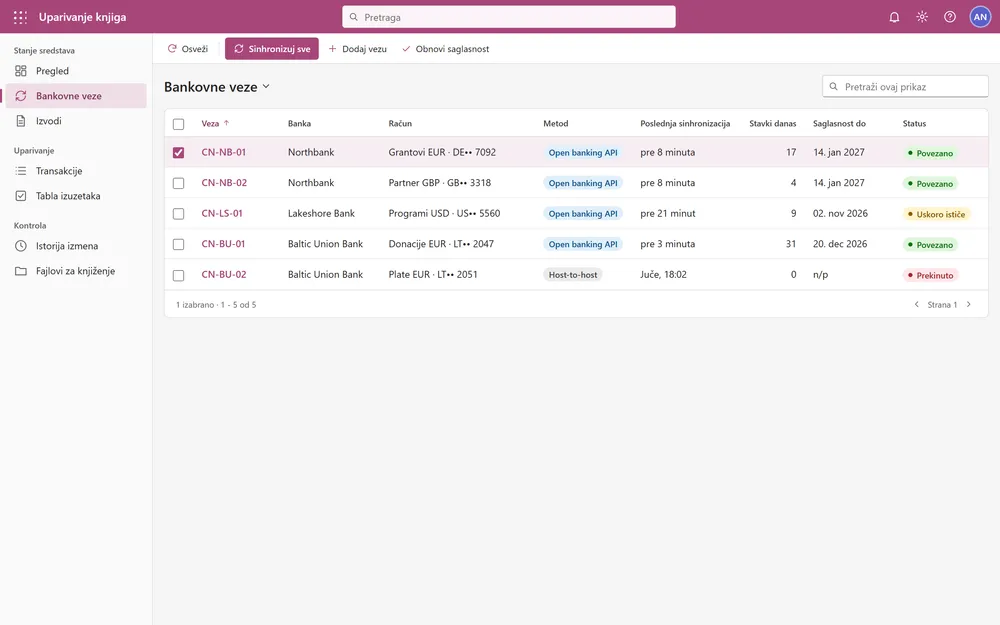Open the CN-LS-01 connection link

pos(222,214)
